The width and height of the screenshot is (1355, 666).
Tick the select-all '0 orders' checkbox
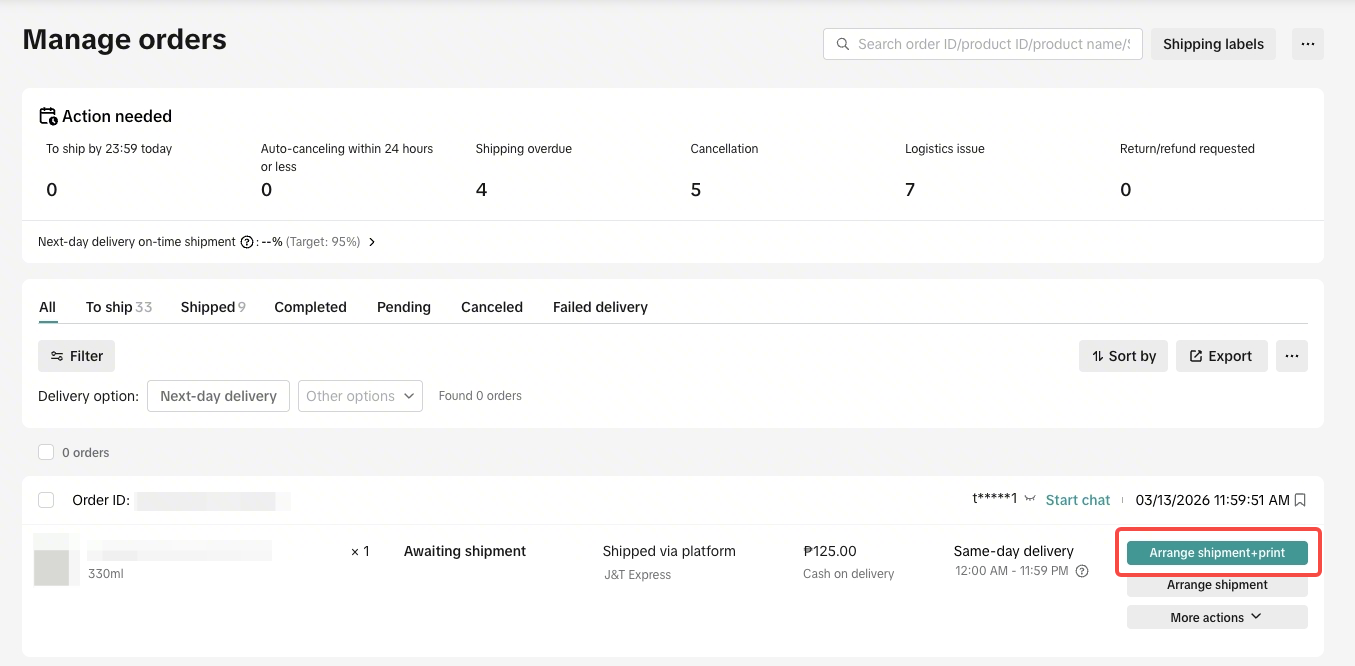[x=46, y=452]
